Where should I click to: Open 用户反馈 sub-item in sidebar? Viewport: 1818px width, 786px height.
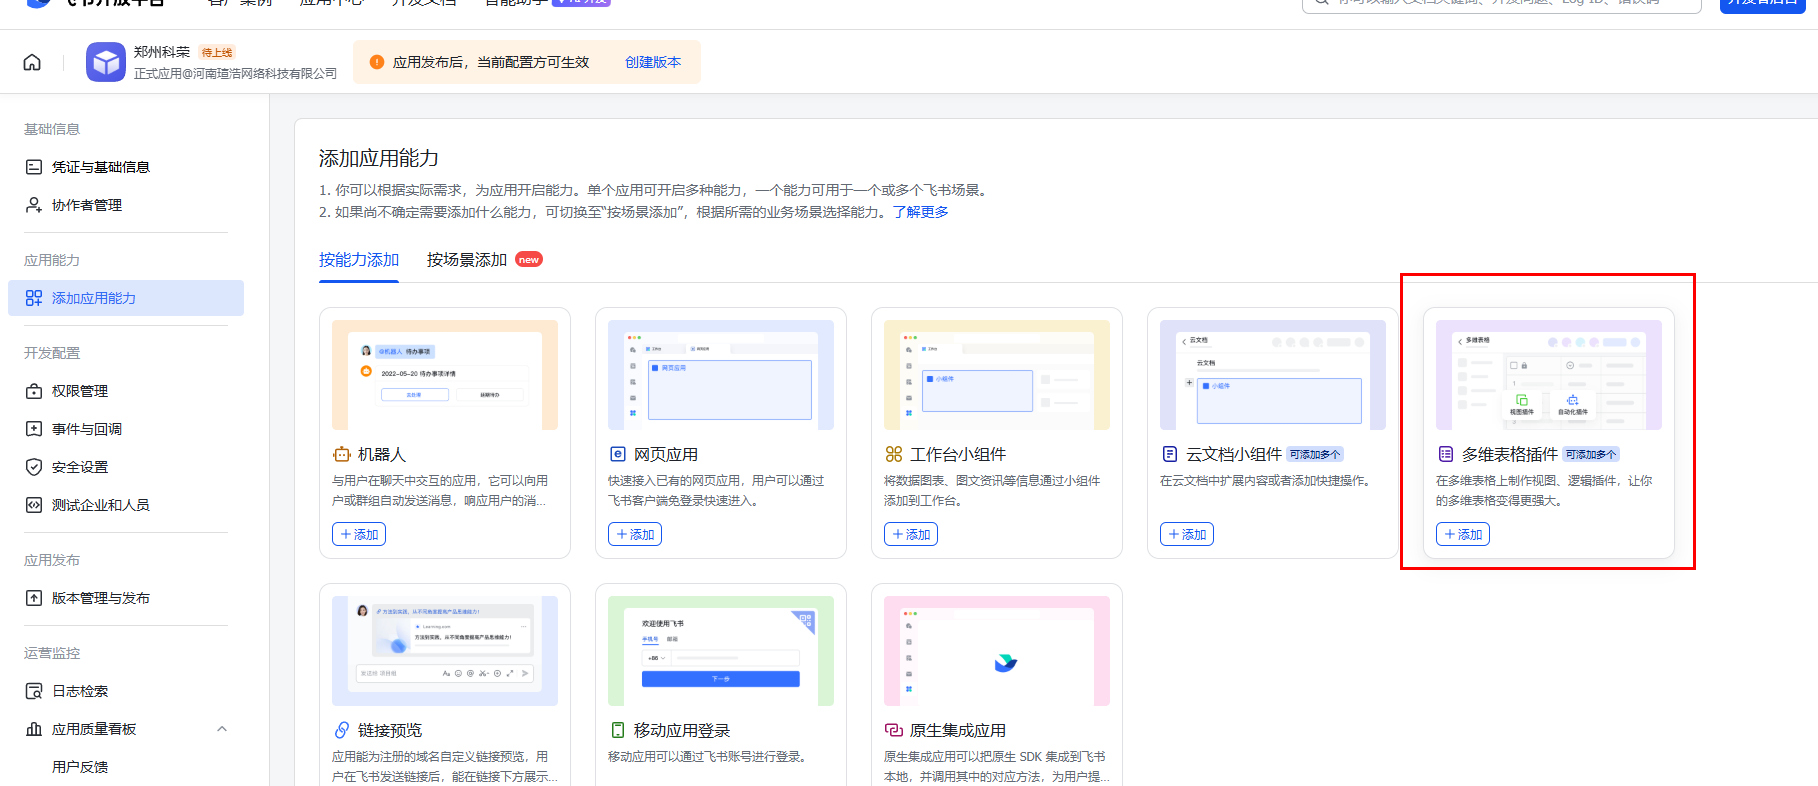pos(80,767)
